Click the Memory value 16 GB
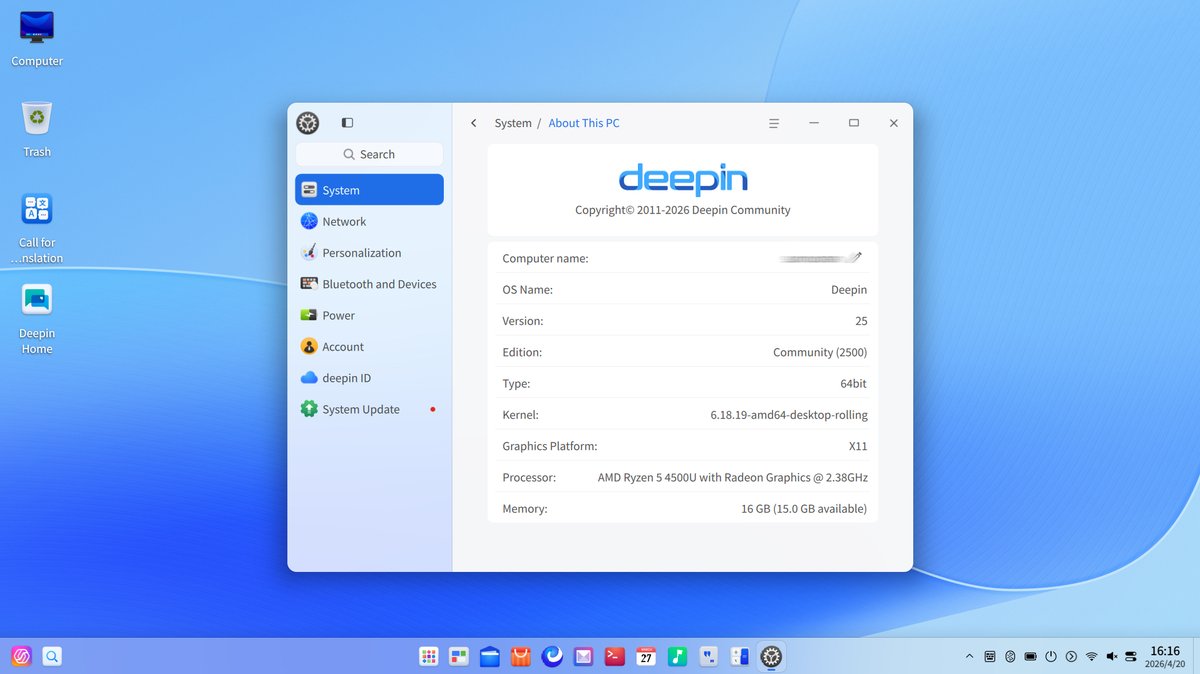1200x674 pixels. 804,508
